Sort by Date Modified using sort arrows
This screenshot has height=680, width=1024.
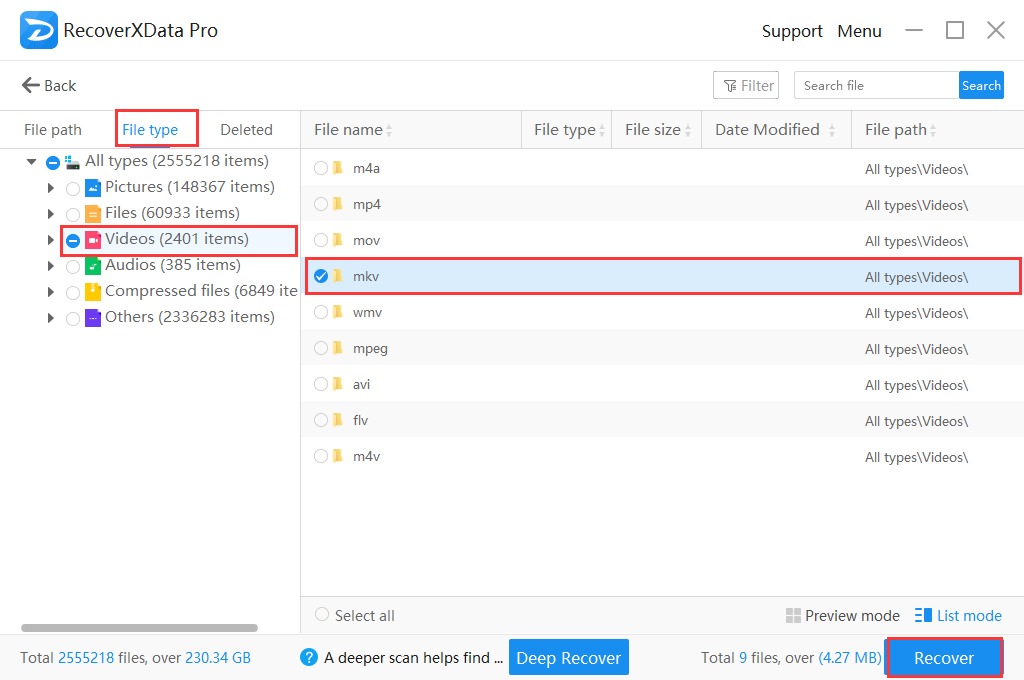point(832,130)
